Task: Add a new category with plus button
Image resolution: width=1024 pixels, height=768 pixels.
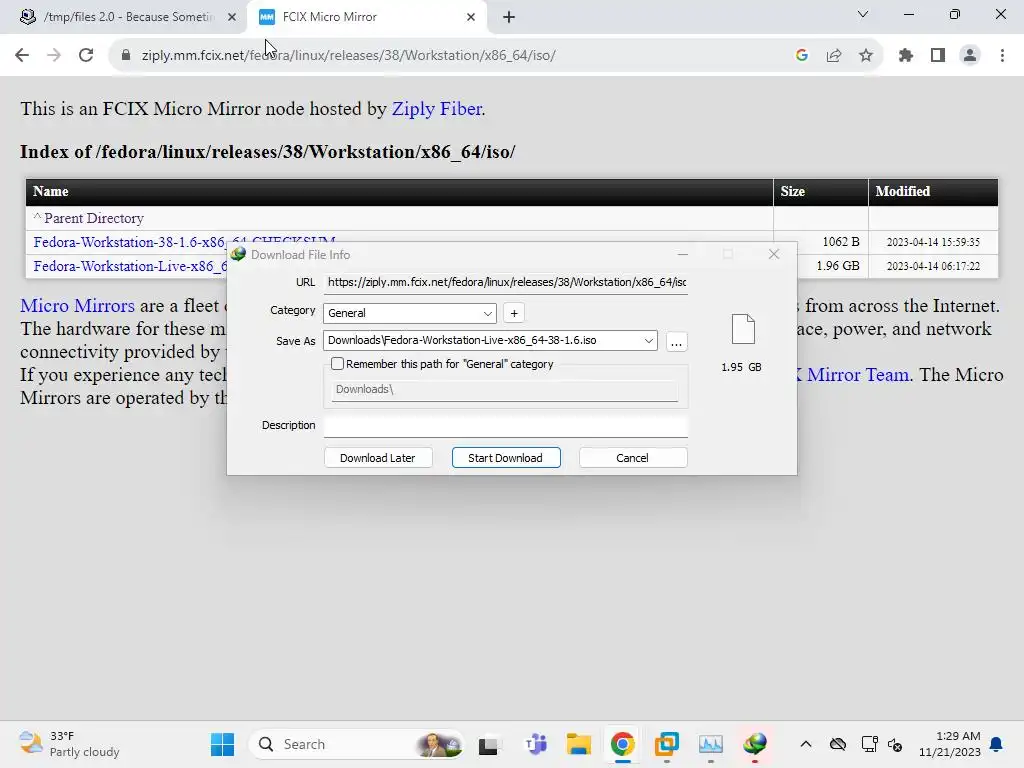Action: (514, 313)
